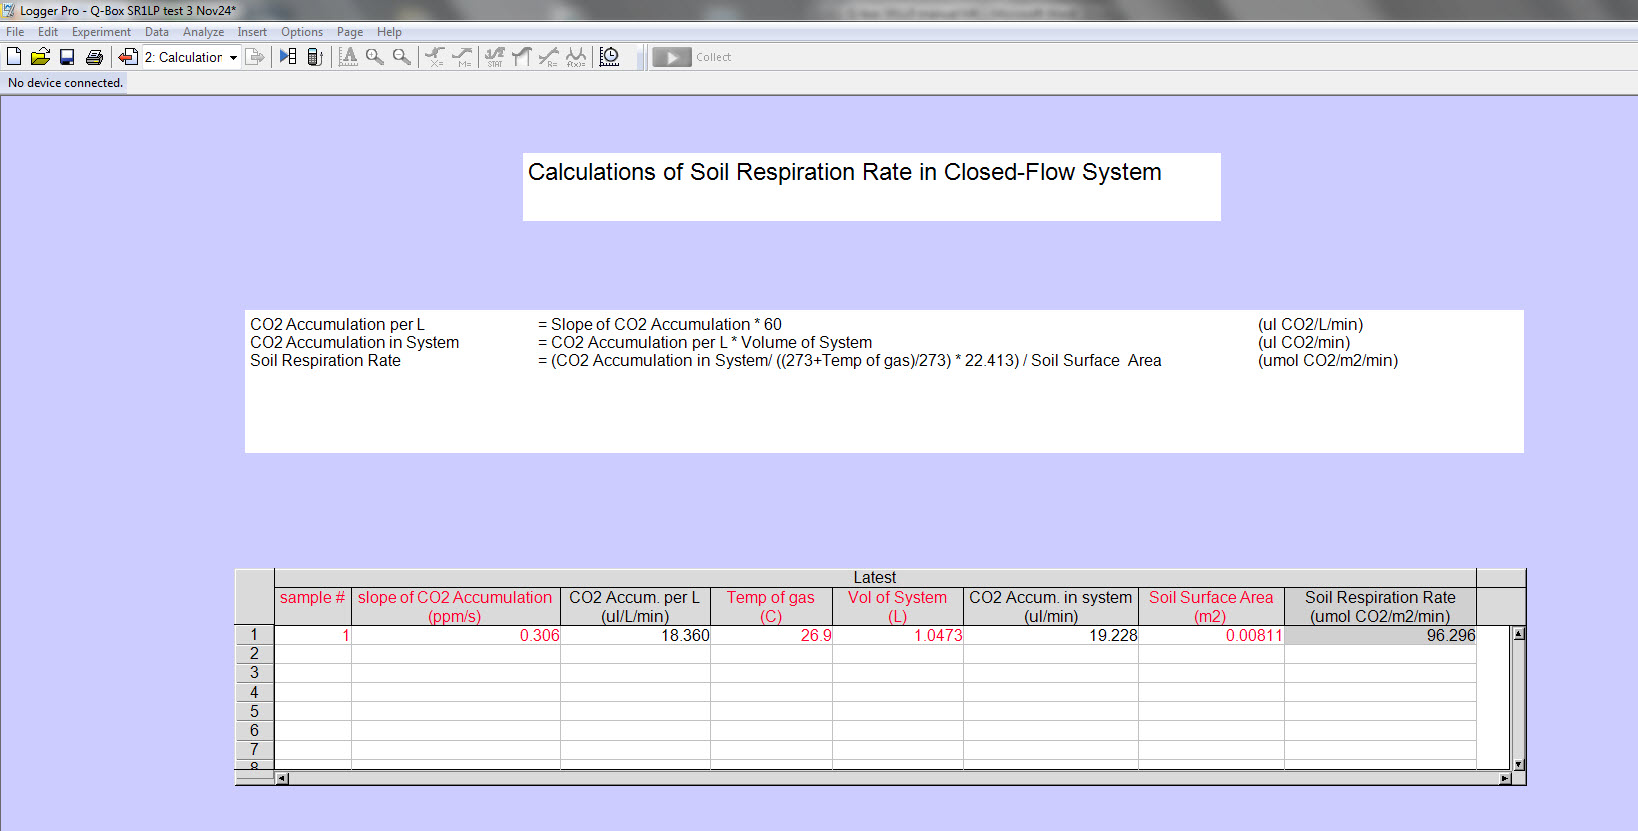Go to previous page arrow icon
The image size is (1638, 831).
128,57
